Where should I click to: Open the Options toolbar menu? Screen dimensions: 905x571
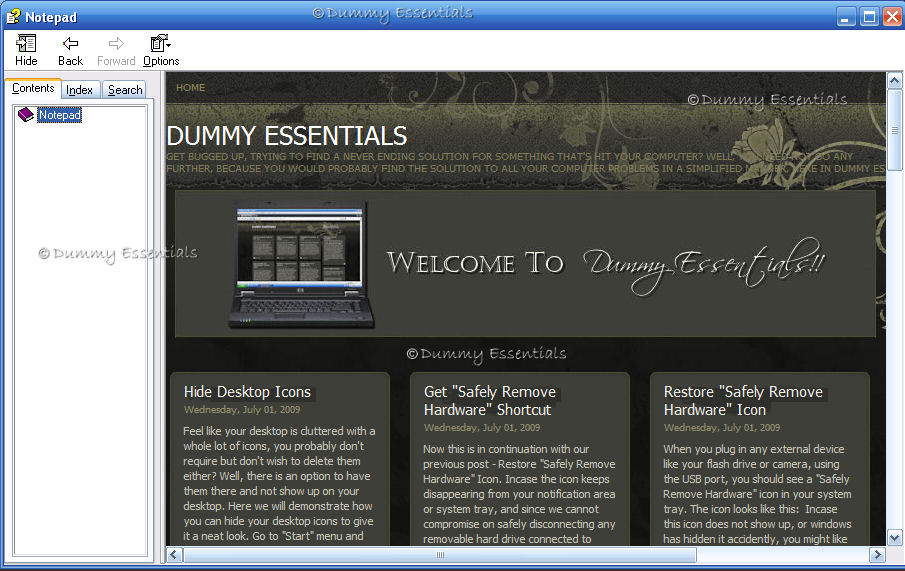click(161, 50)
